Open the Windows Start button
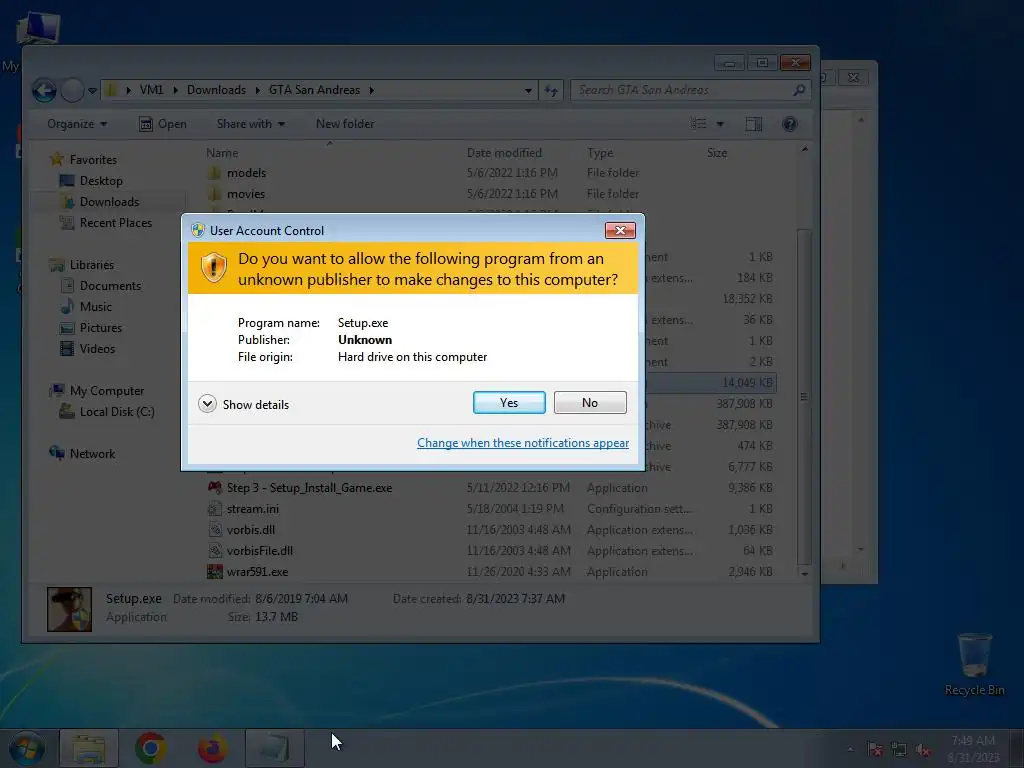Viewport: 1024px width, 768px height. (x=26, y=748)
